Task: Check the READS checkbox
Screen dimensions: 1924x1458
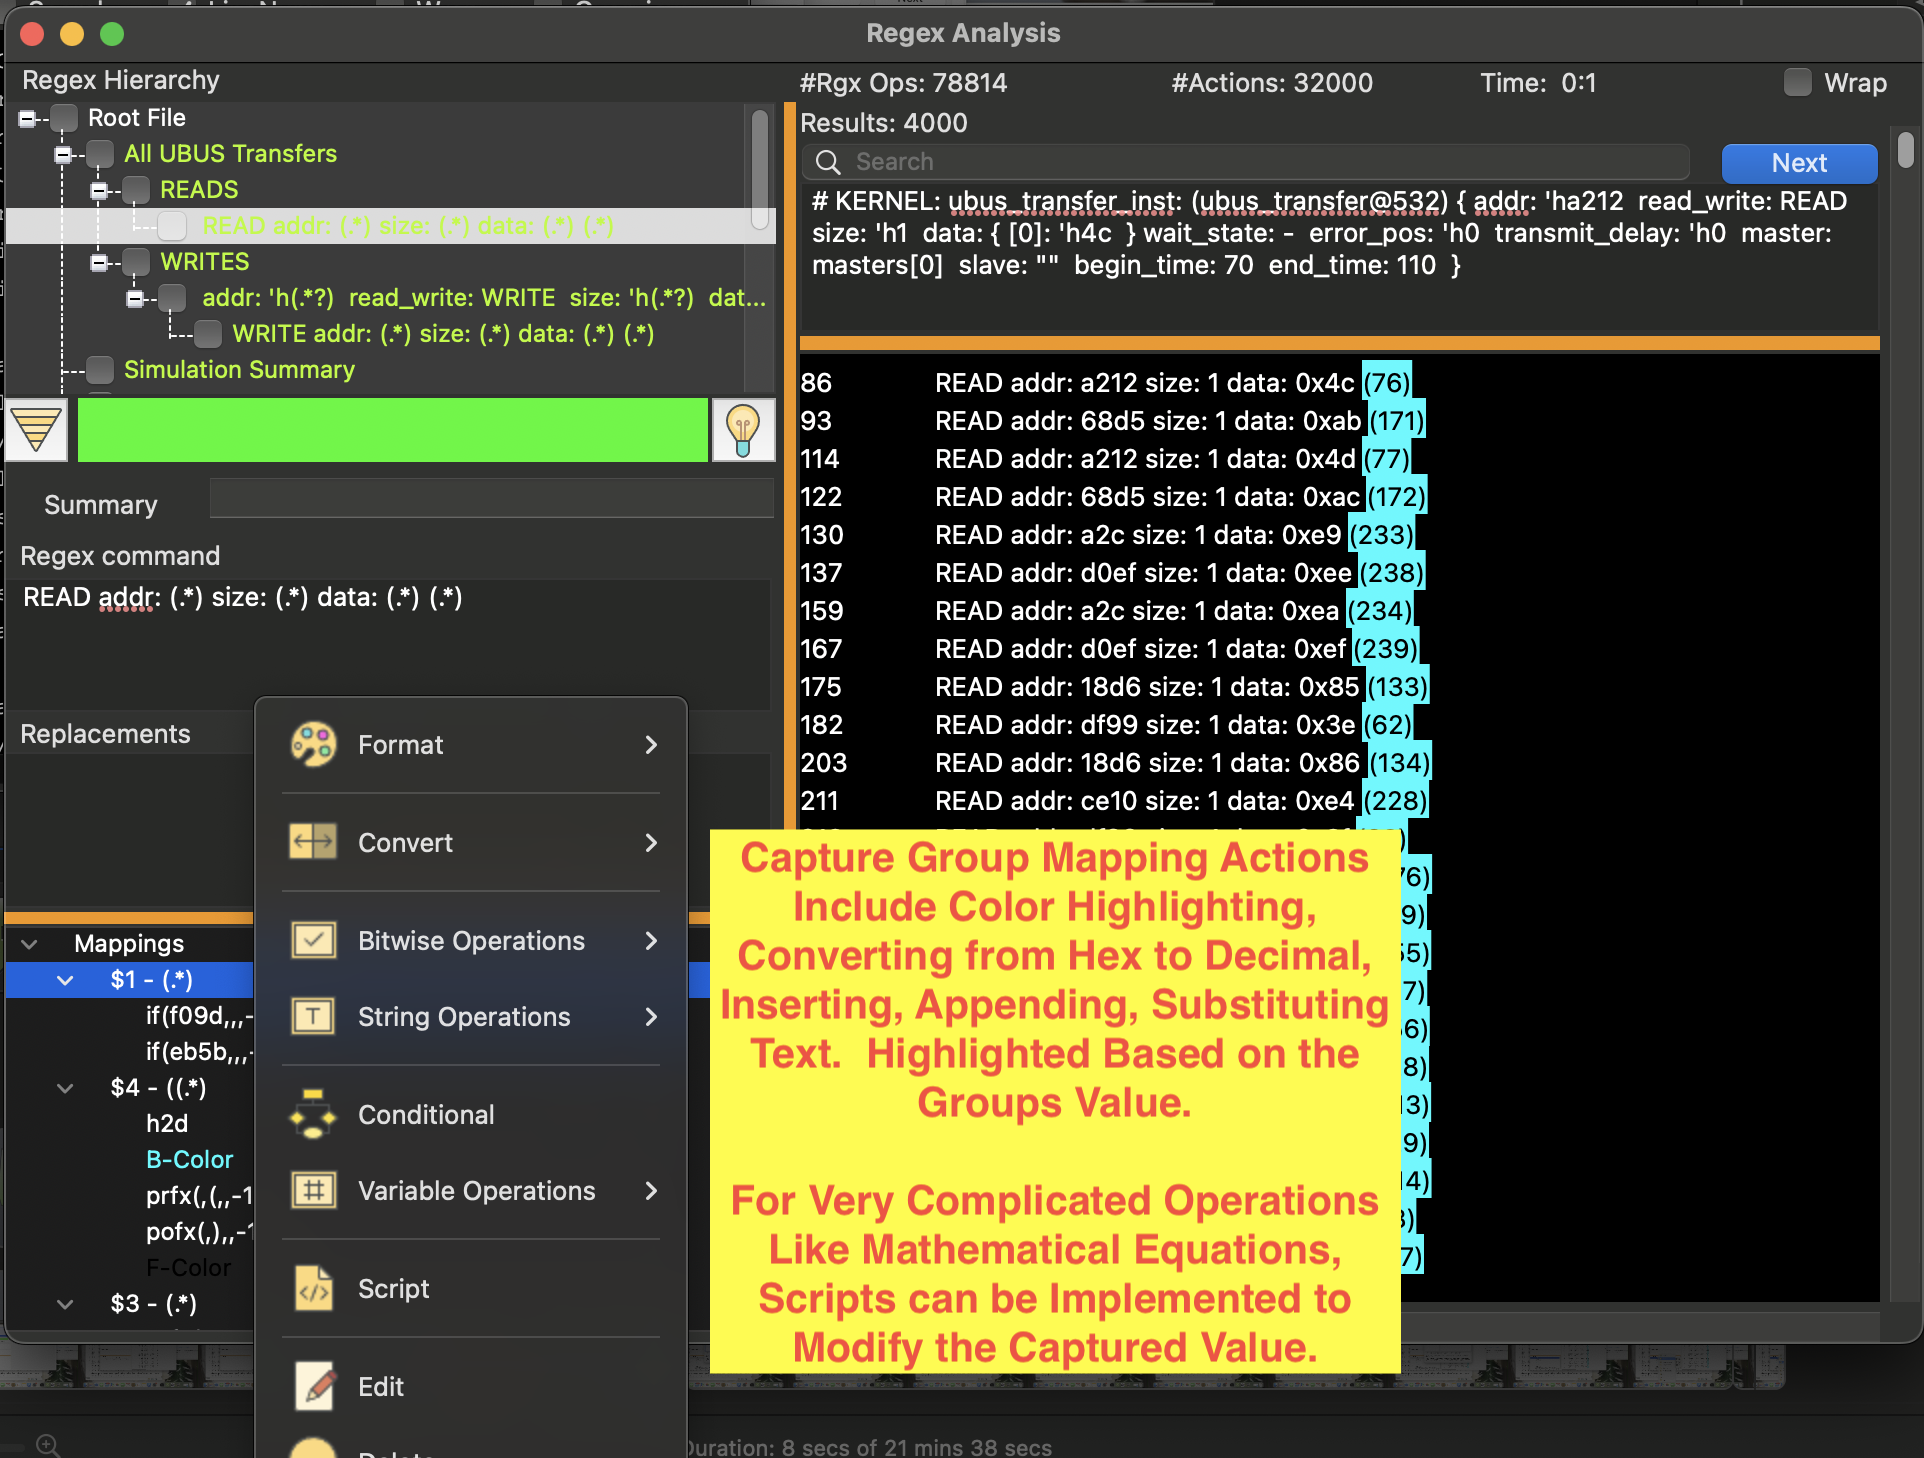Action: pyautogui.click(x=136, y=190)
